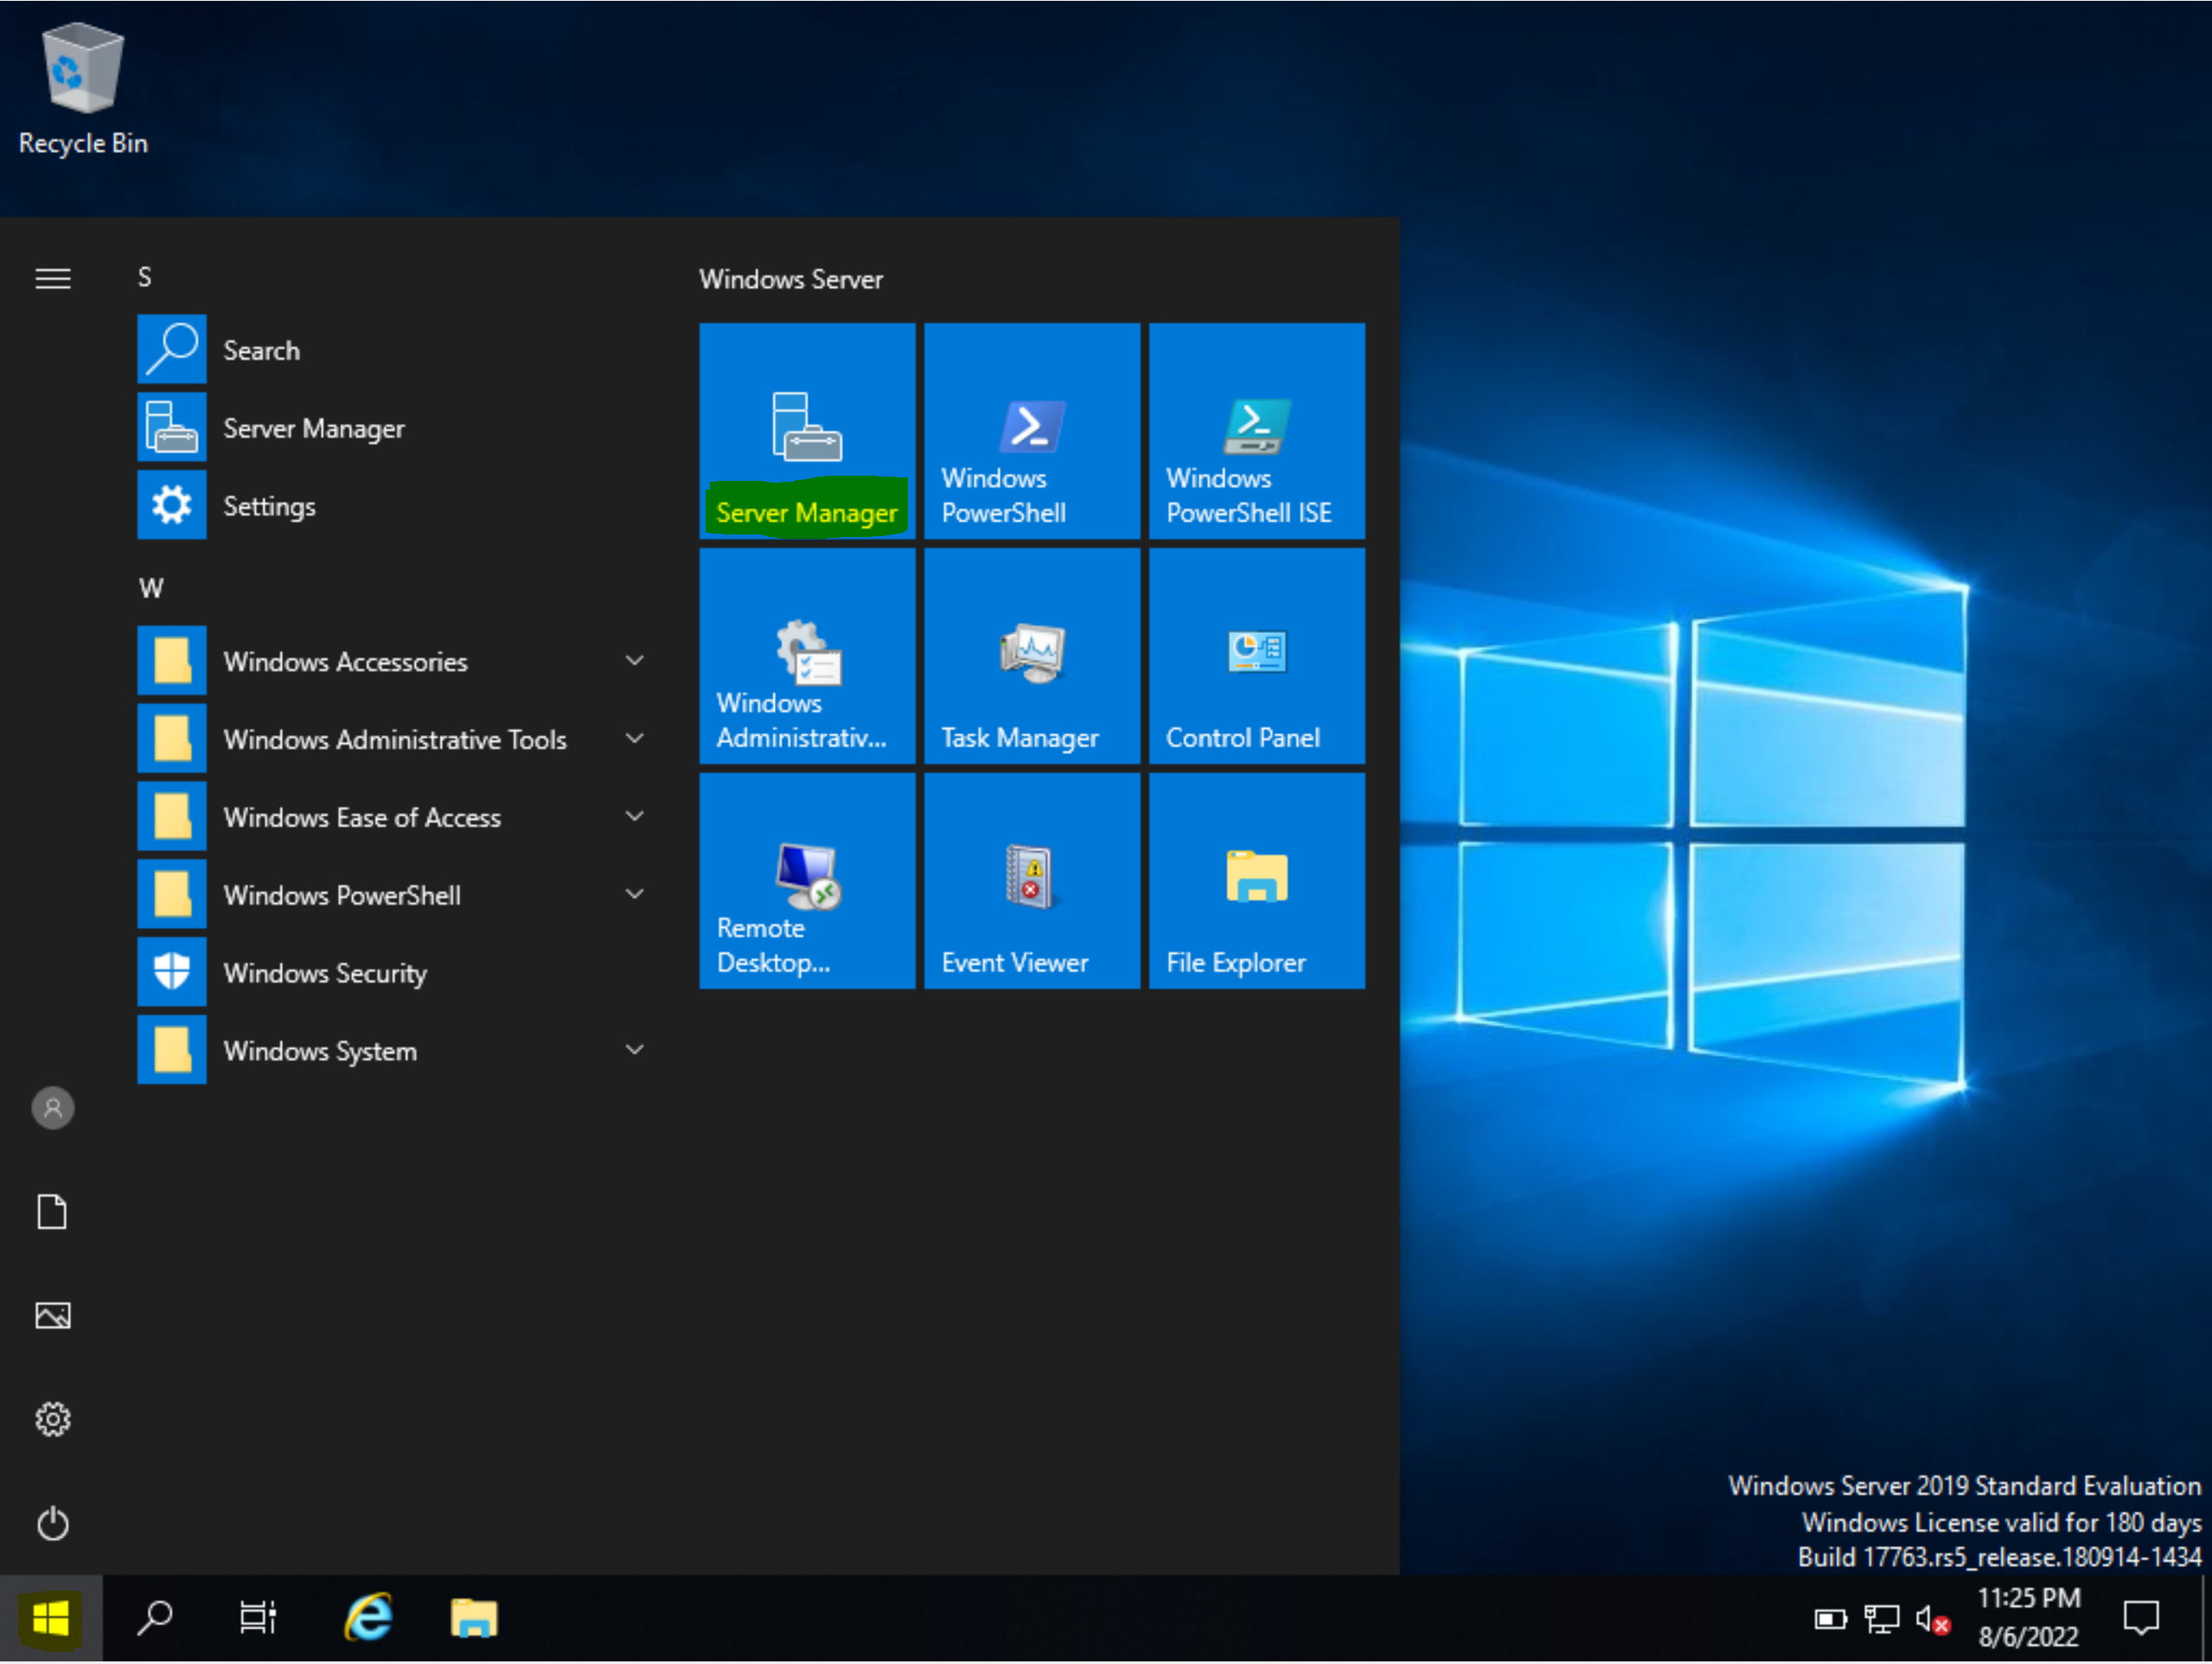Expand the hamburger menu in Start
This screenshot has width=2212, height=1664.
[x=53, y=278]
